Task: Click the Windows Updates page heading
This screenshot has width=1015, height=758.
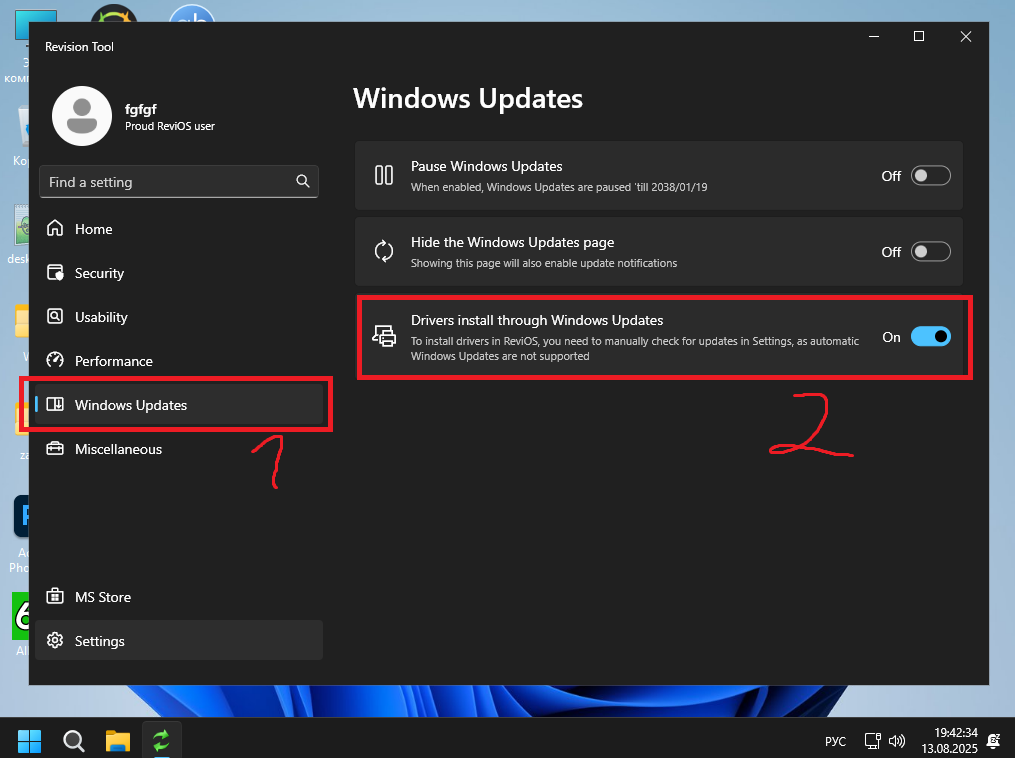Action: tap(468, 98)
